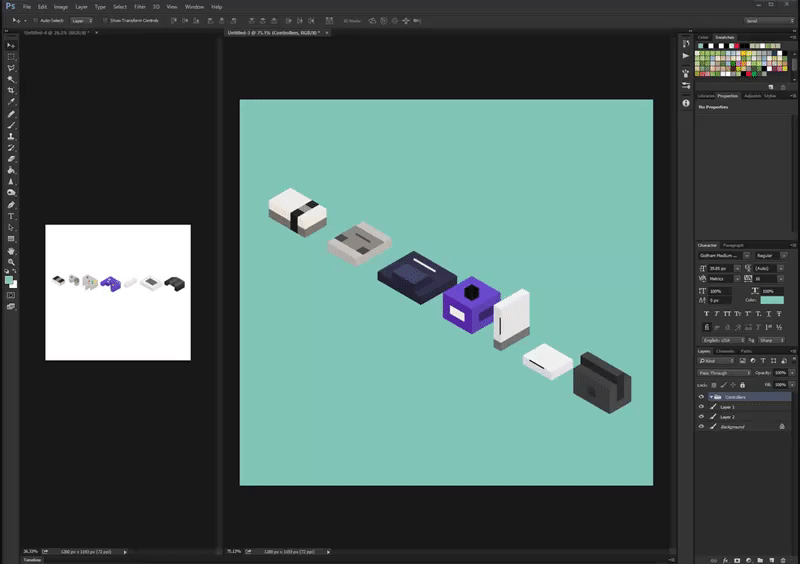Select the Path Selection tool
Viewport: 800px width, 564px height.
[x=11, y=227]
